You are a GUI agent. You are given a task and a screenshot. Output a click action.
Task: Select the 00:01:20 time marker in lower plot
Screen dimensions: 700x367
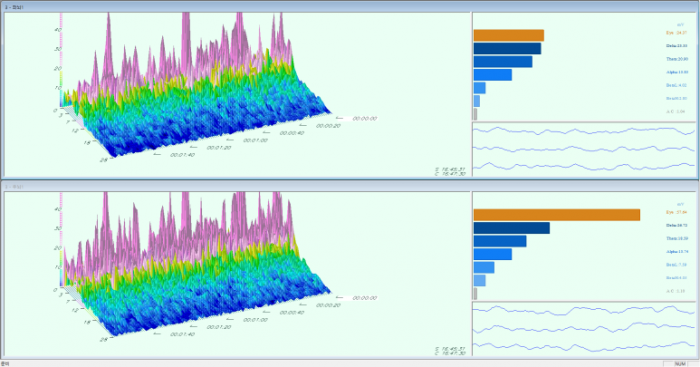pyautogui.click(x=218, y=327)
